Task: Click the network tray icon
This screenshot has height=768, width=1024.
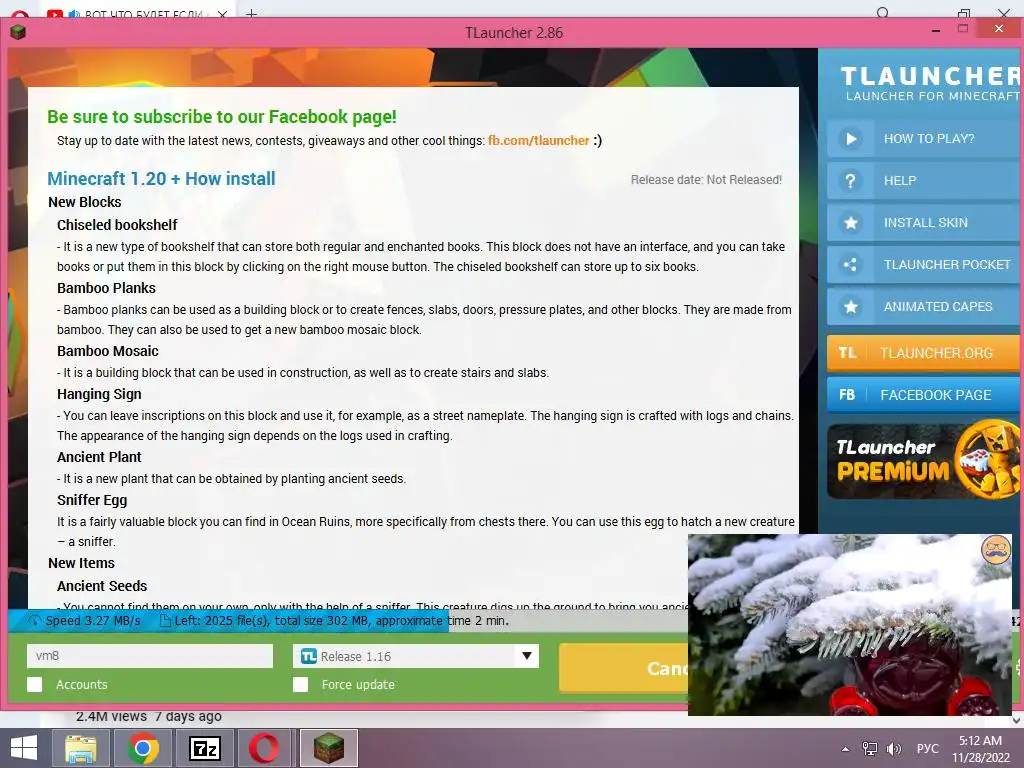Action: click(870, 749)
